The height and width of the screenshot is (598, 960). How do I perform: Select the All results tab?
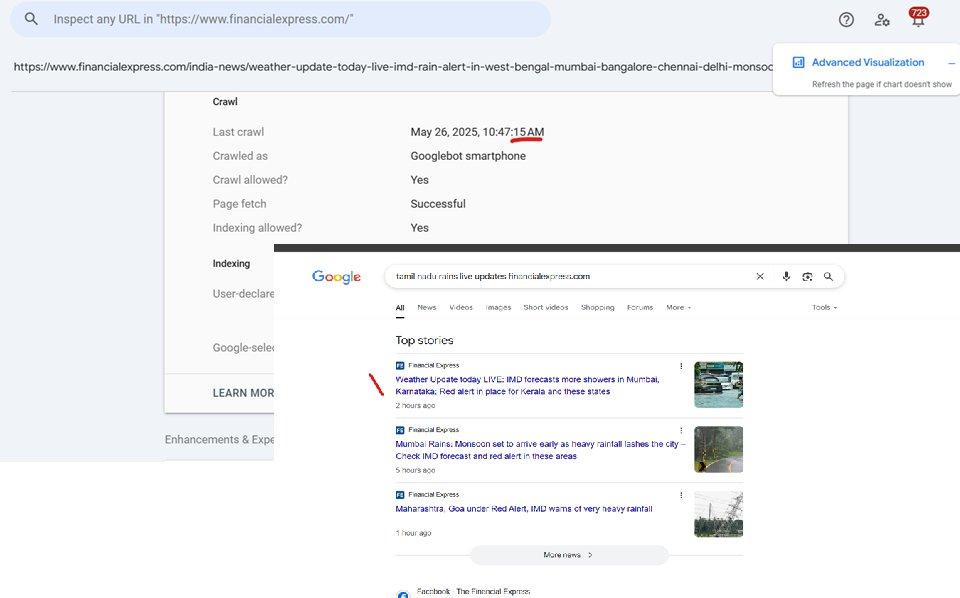pyautogui.click(x=400, y=308)
